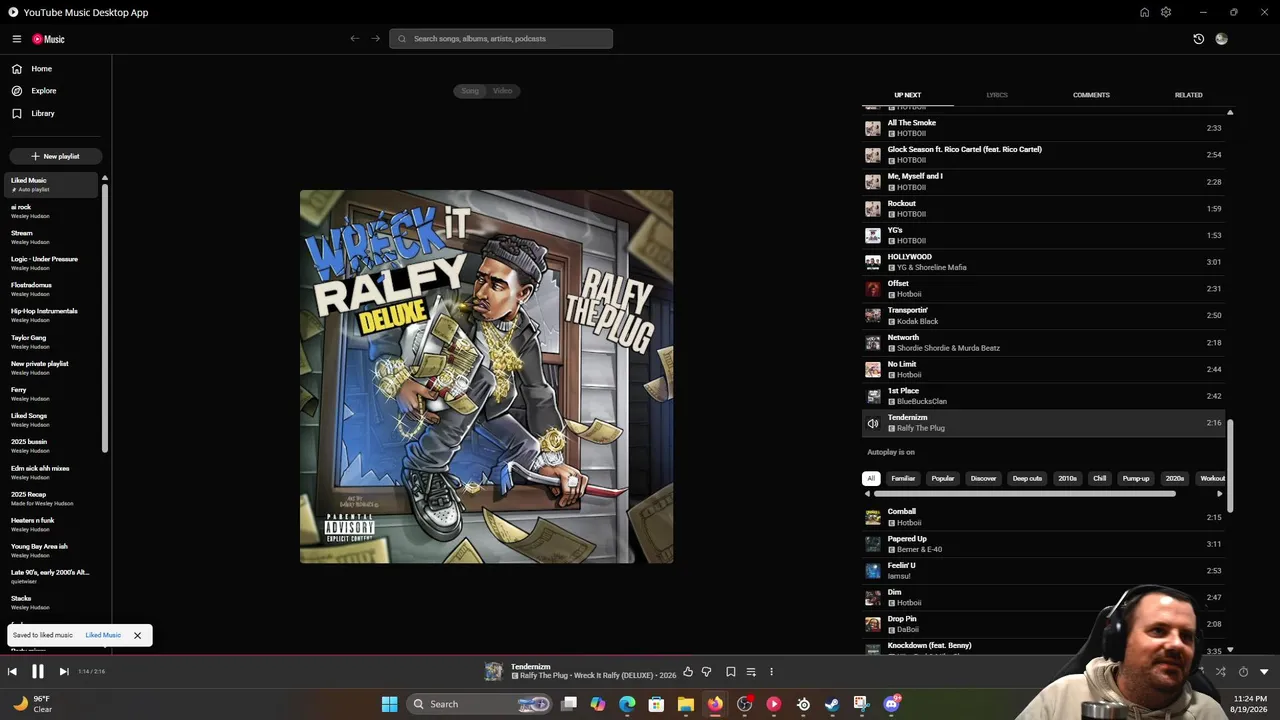Dislike the song with thumbs down
The width and height of the screenshot is (1280, 720).
707,672
